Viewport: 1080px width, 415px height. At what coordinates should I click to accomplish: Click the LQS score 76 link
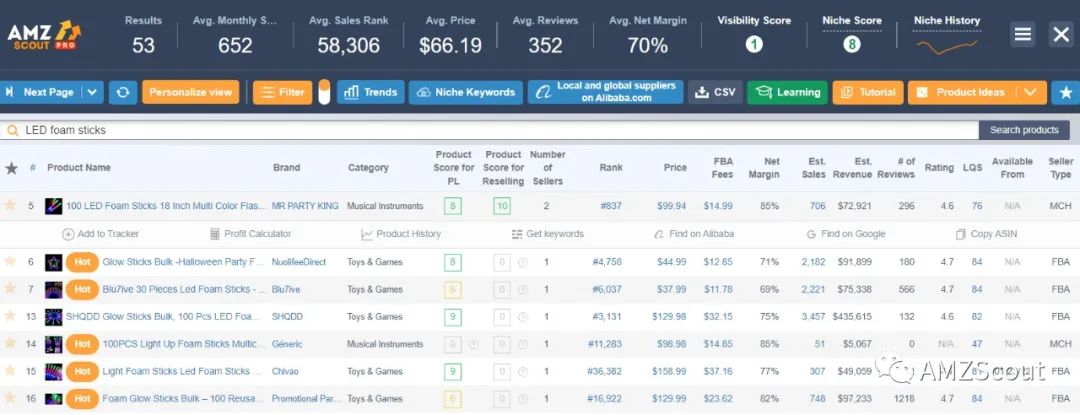[x=976, y=206]
